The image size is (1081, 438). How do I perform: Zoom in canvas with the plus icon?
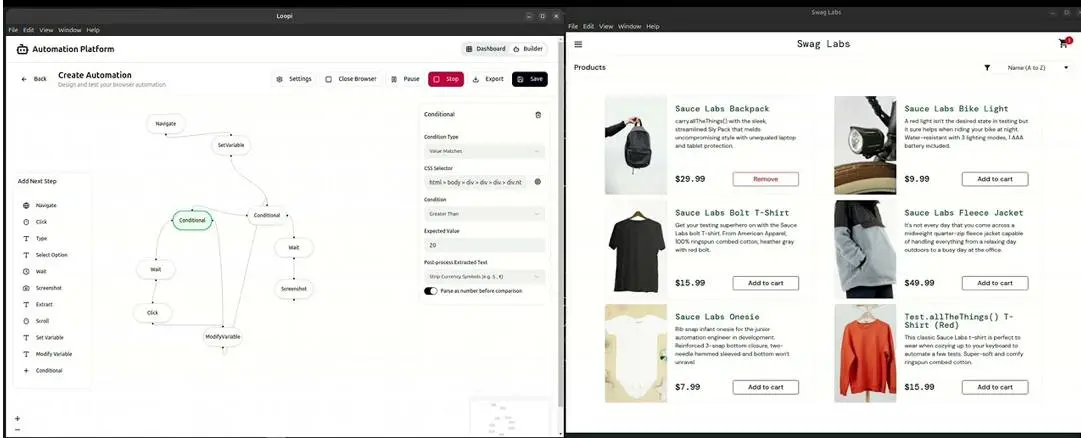[17, 418]
